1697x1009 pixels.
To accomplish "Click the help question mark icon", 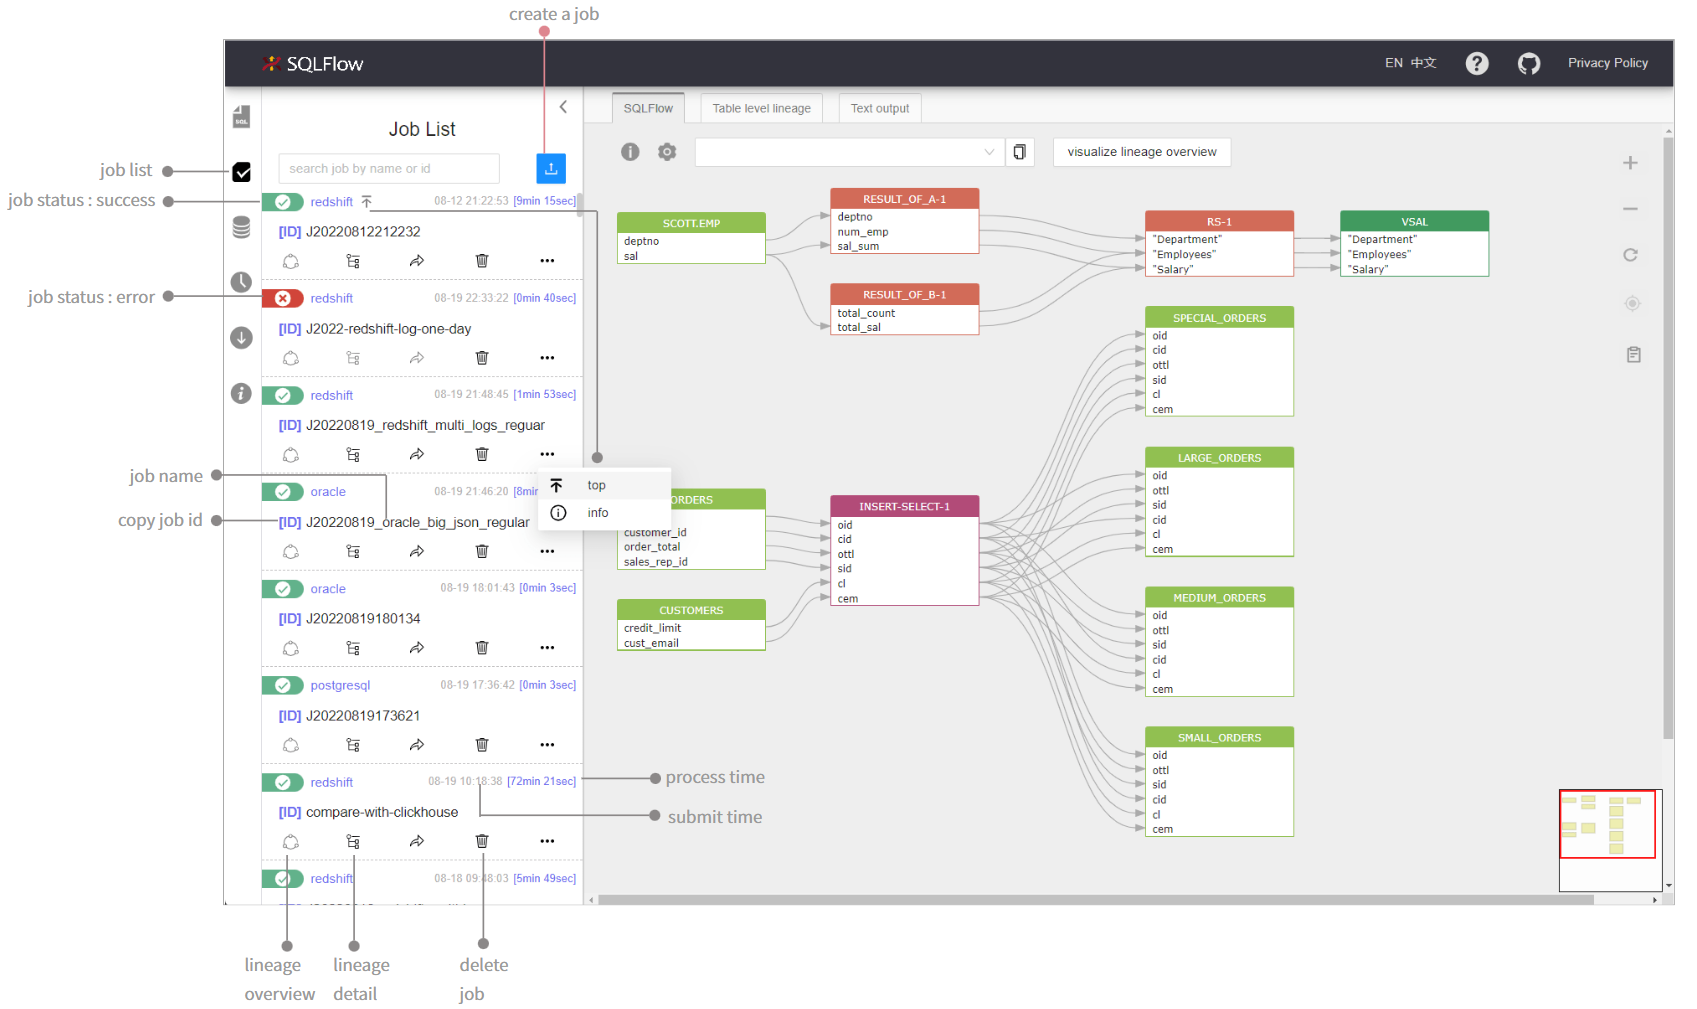I will coord(1477,63).
